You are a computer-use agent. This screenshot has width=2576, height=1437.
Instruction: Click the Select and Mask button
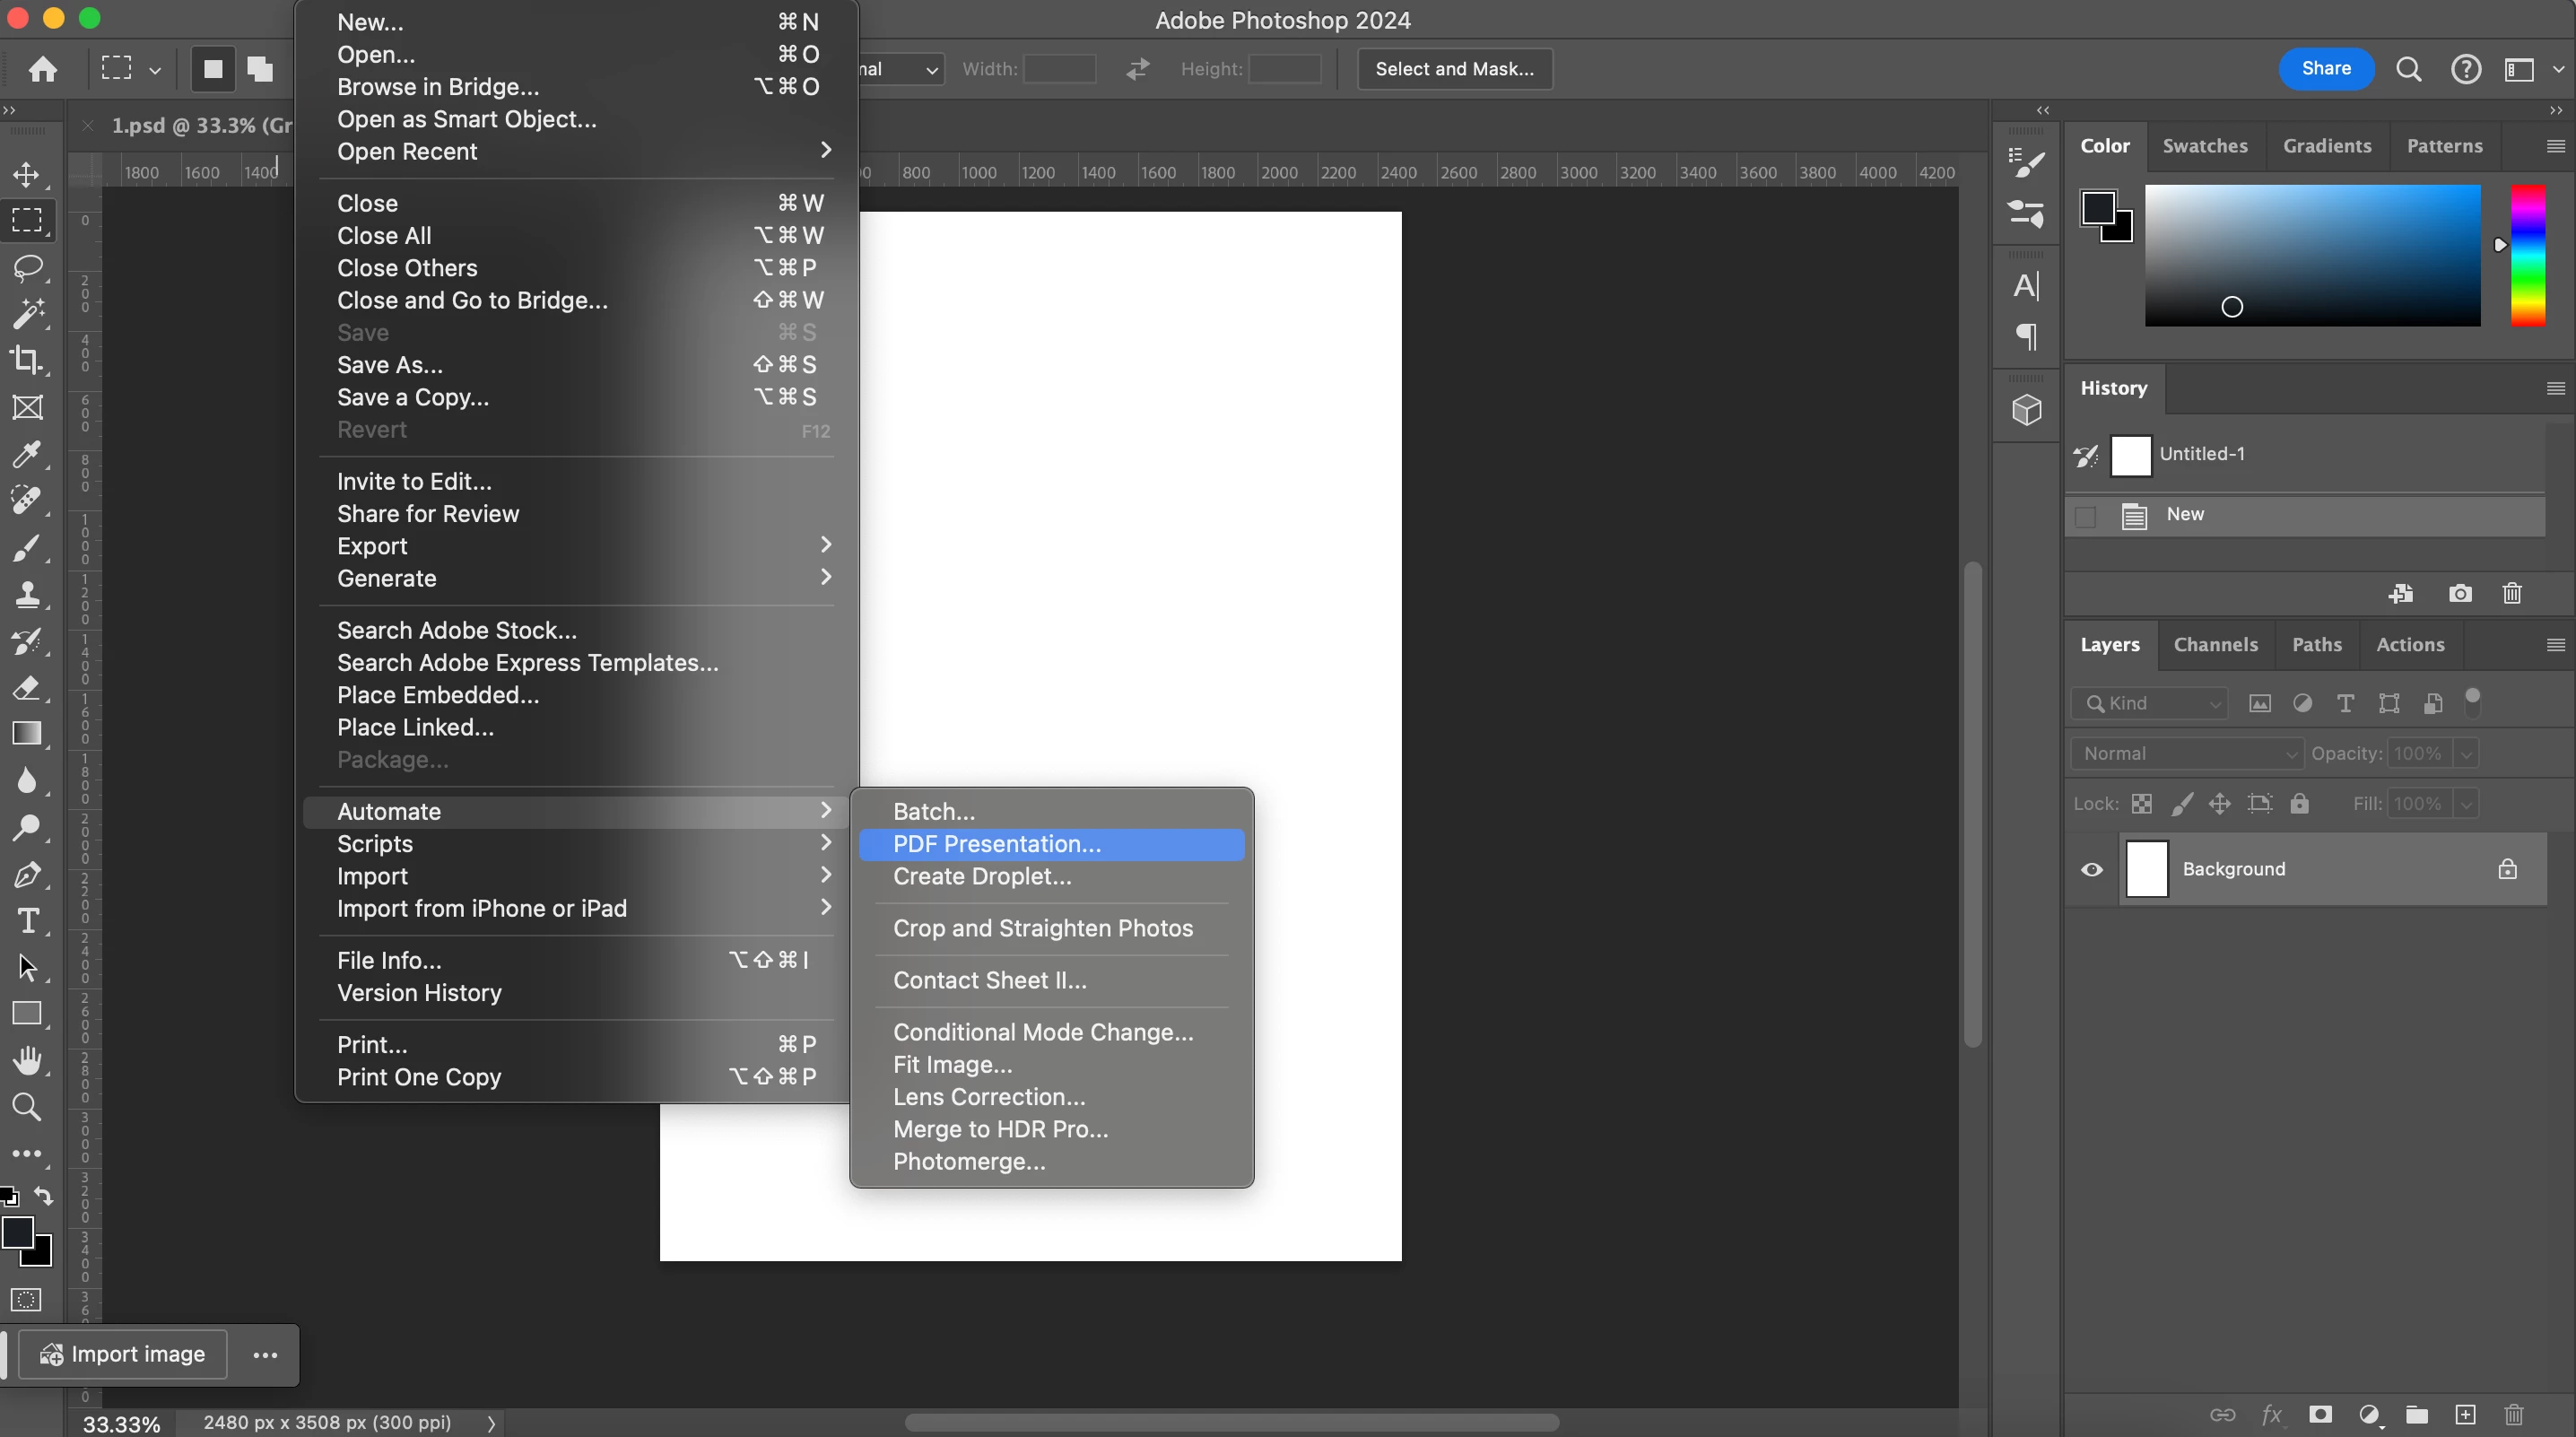coord(1454,69)
